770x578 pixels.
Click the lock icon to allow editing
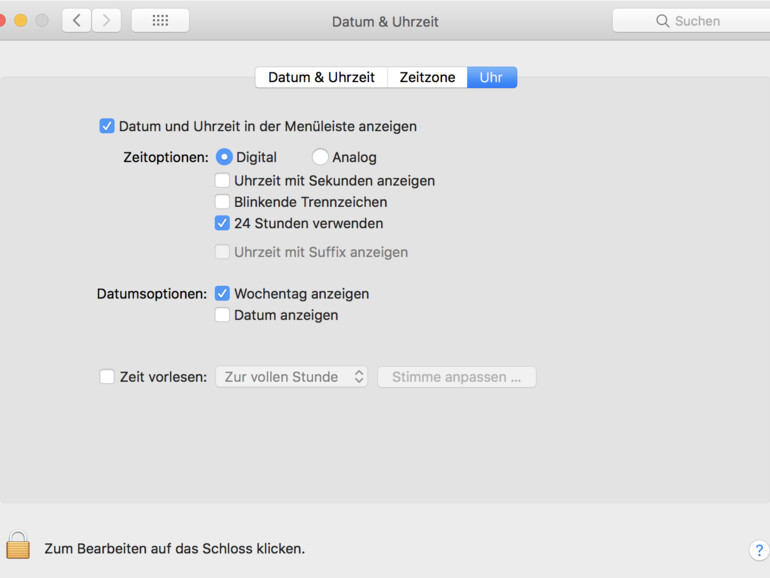[17, 545]
